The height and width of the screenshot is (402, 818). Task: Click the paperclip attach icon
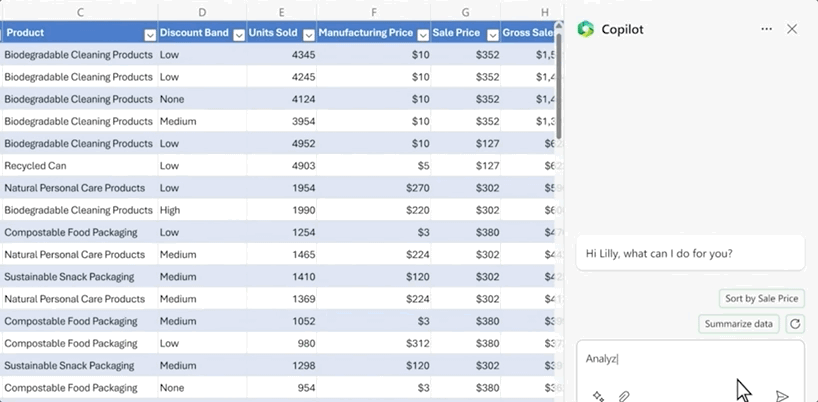tap(623, 396)
